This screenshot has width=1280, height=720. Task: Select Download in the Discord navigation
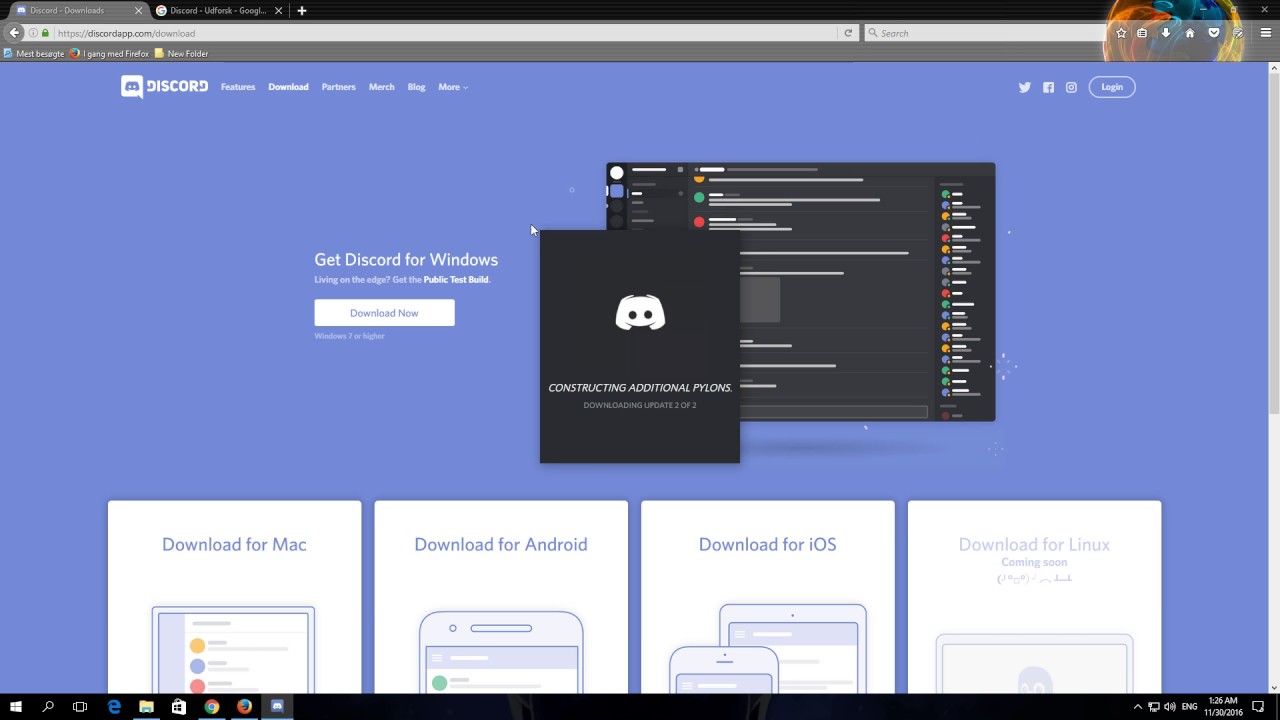click(288, 87)
